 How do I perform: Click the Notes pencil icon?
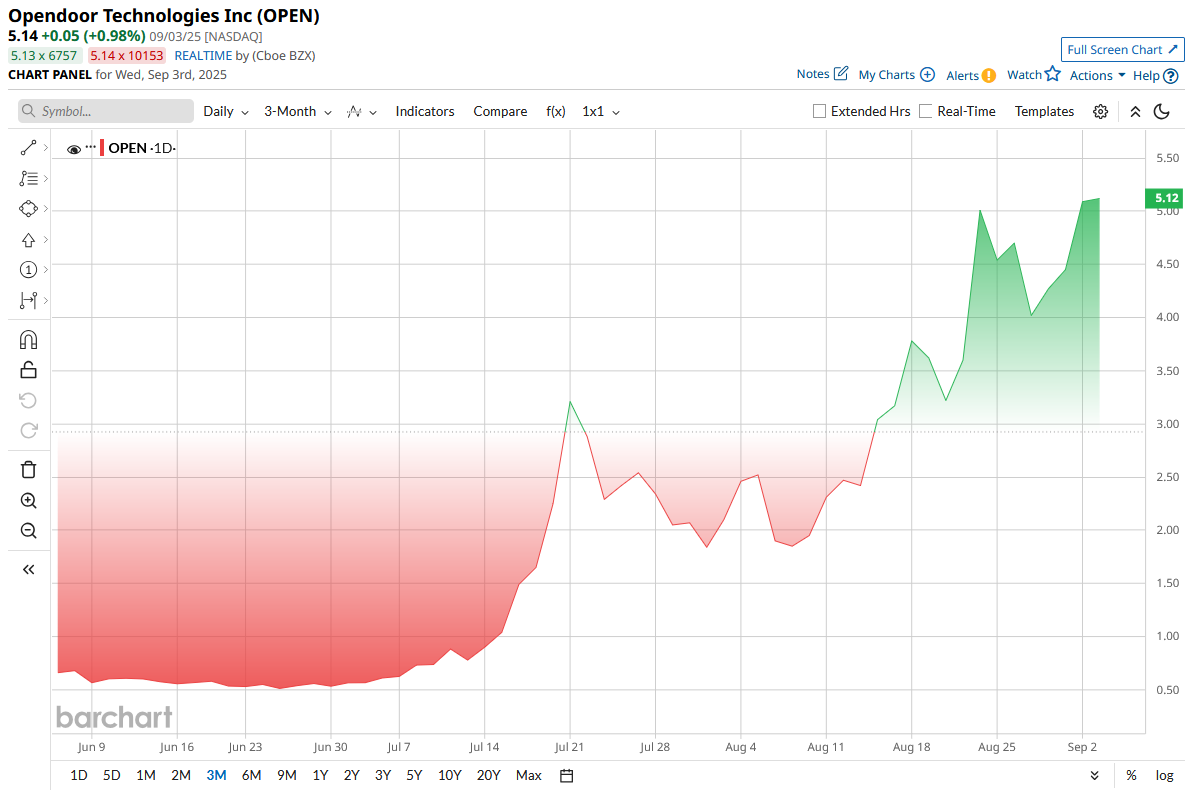841,73
